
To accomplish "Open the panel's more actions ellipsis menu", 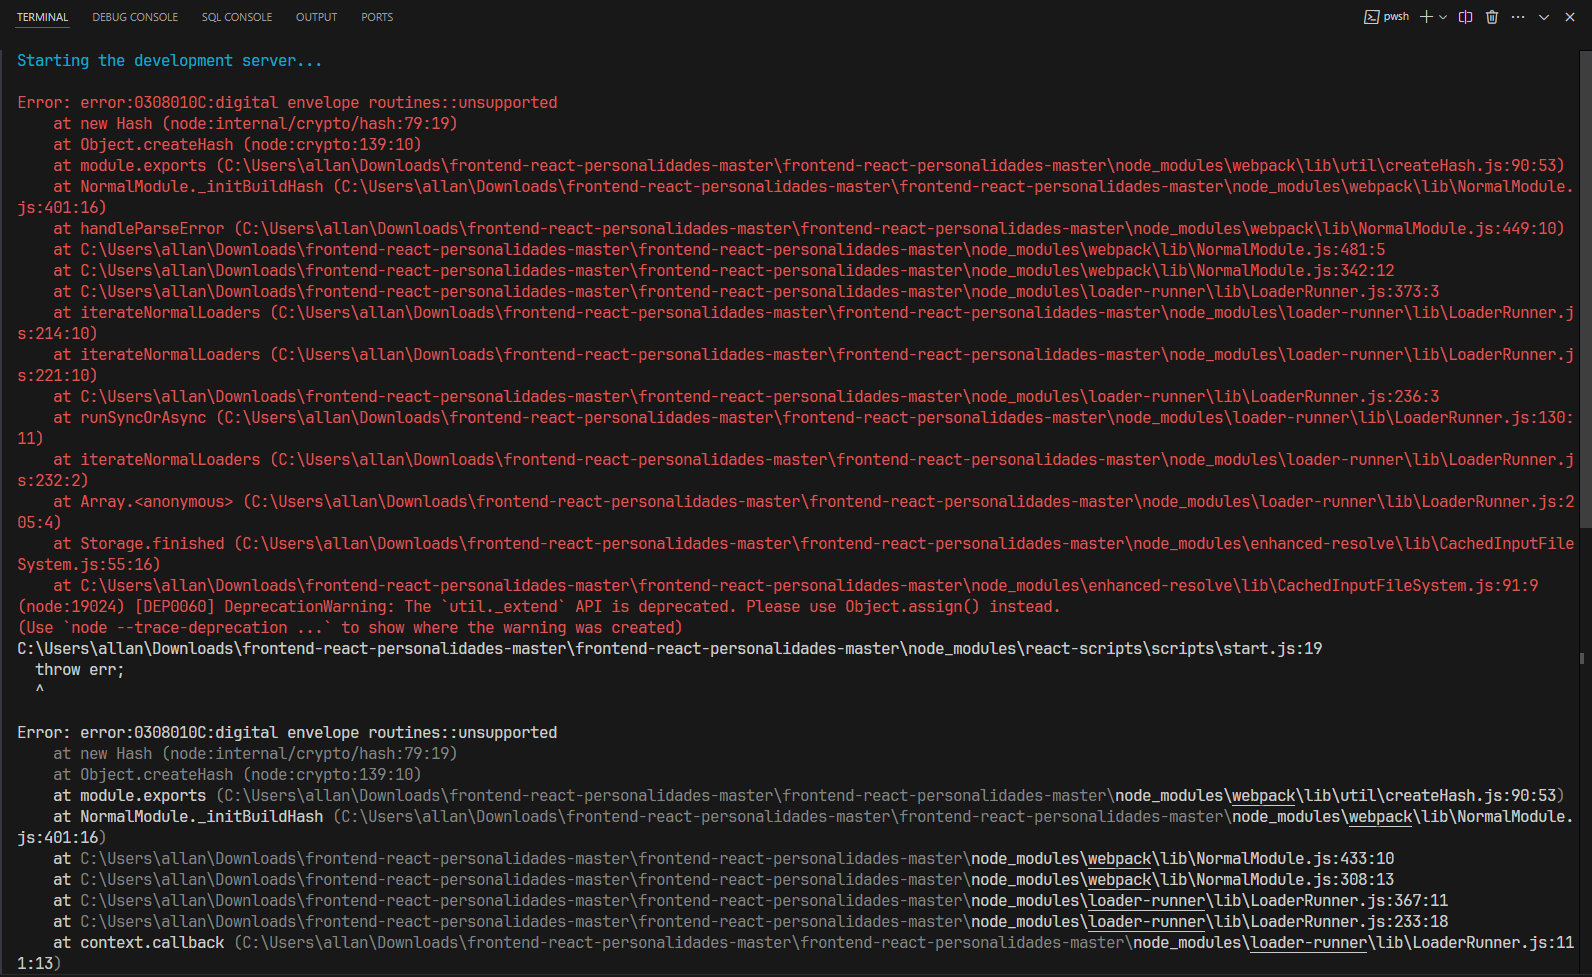I will tap(1518, 17).
